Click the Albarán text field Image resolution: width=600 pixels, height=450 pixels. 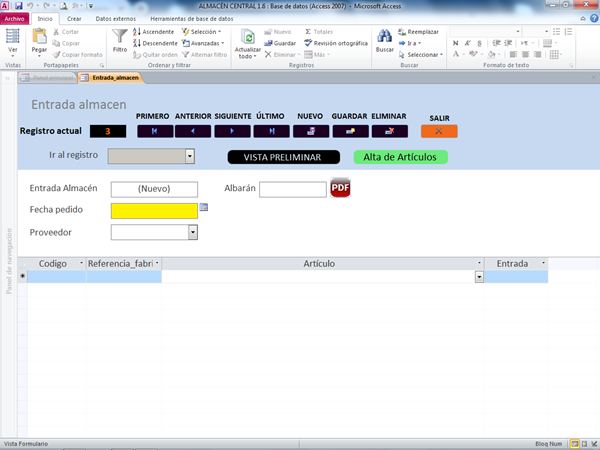292,188
